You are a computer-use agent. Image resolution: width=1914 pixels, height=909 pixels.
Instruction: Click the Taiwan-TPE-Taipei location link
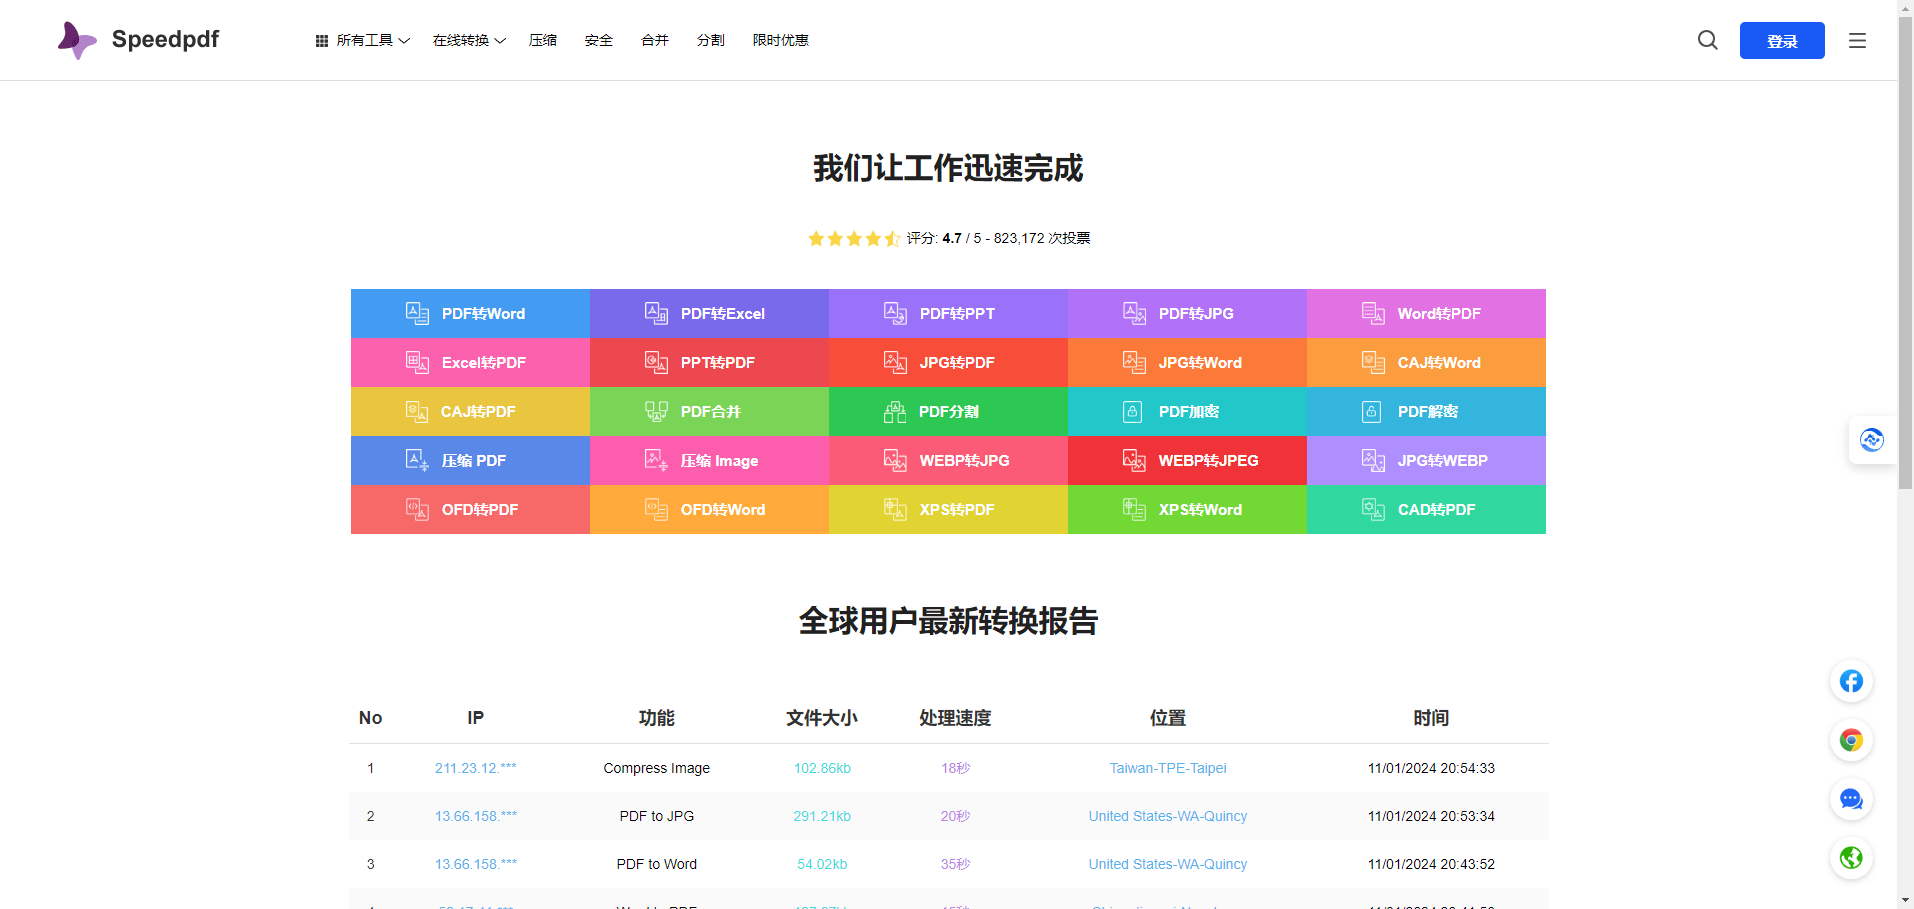point(1167,768)
